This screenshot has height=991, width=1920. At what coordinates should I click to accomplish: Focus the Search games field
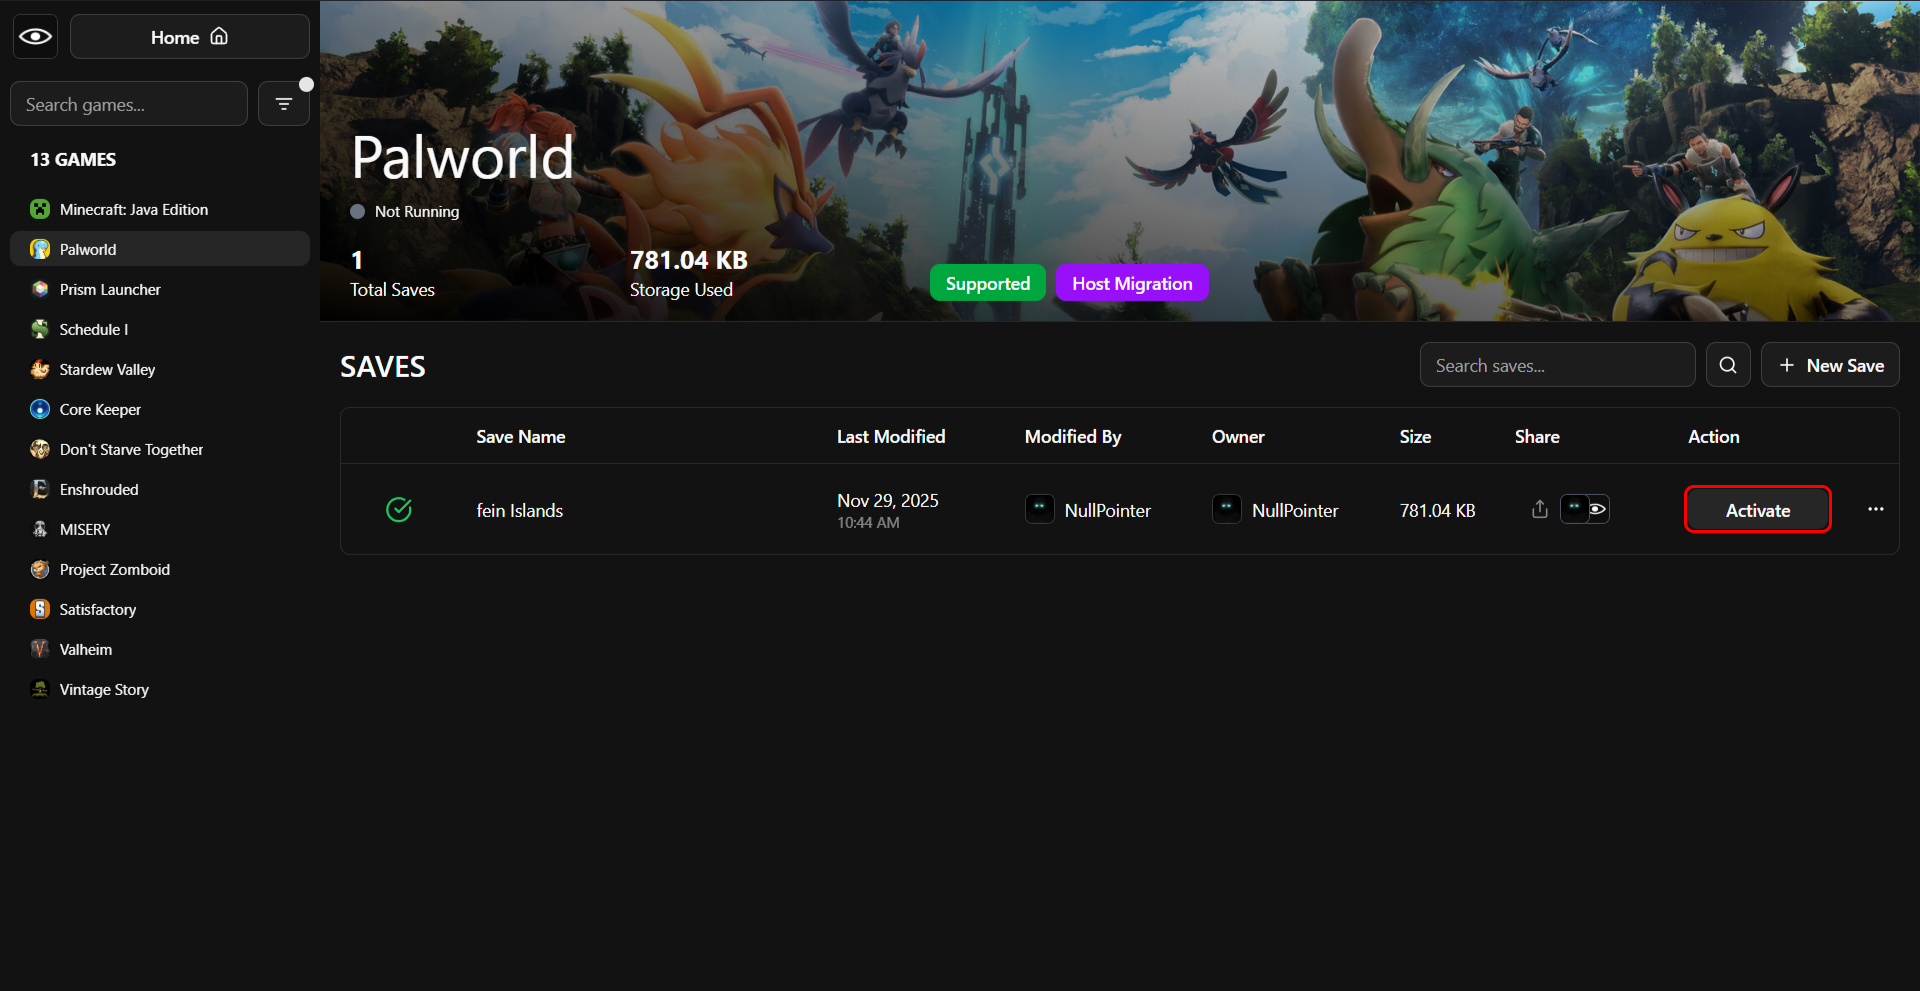click(129, 104)
